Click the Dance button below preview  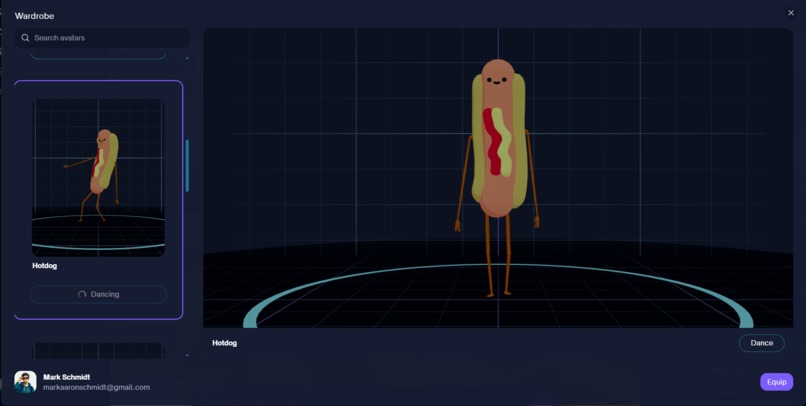pos(761,343)
